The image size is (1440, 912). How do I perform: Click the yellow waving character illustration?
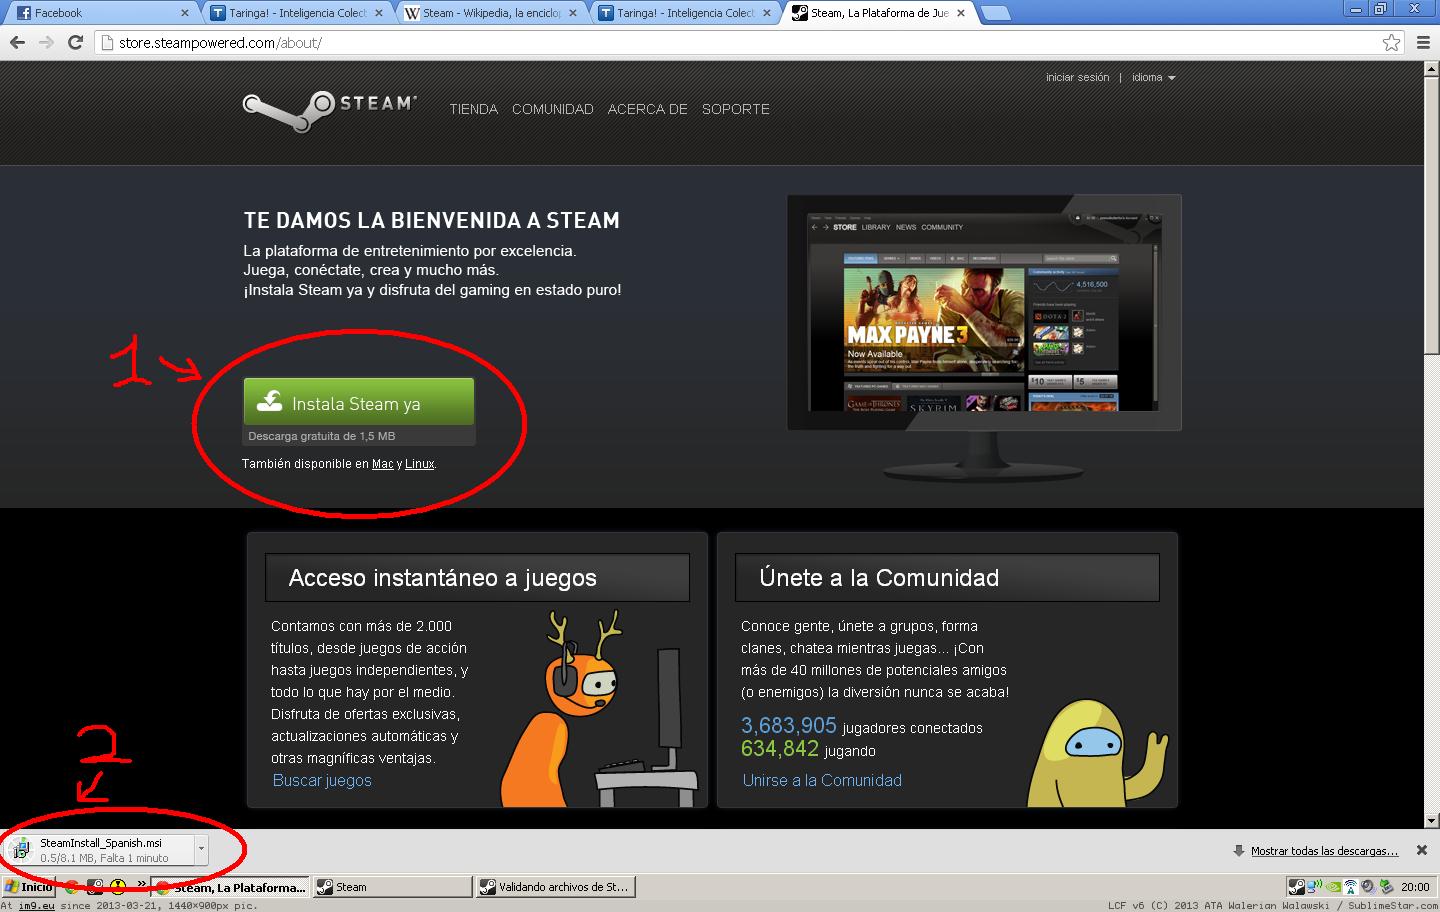click(1098, 753)
